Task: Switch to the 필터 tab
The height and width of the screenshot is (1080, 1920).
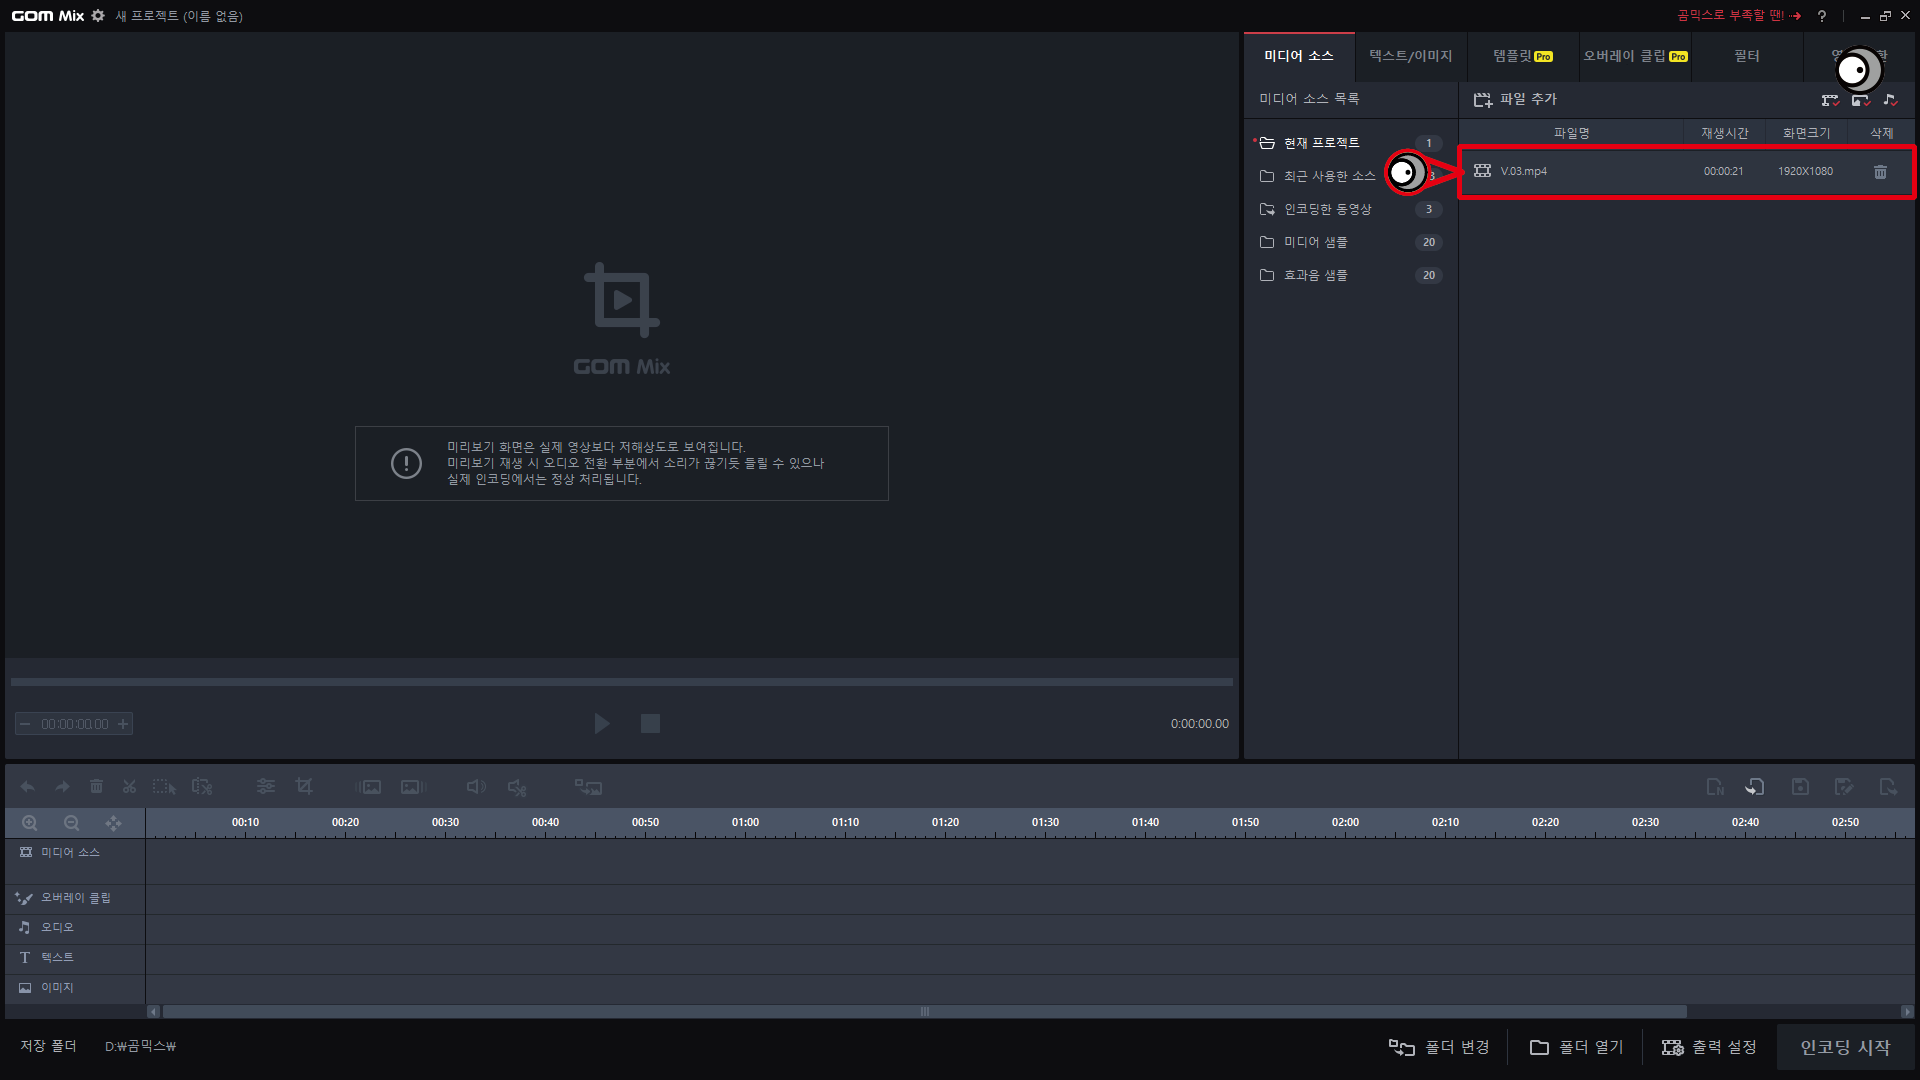Action: click(1746, 56)
